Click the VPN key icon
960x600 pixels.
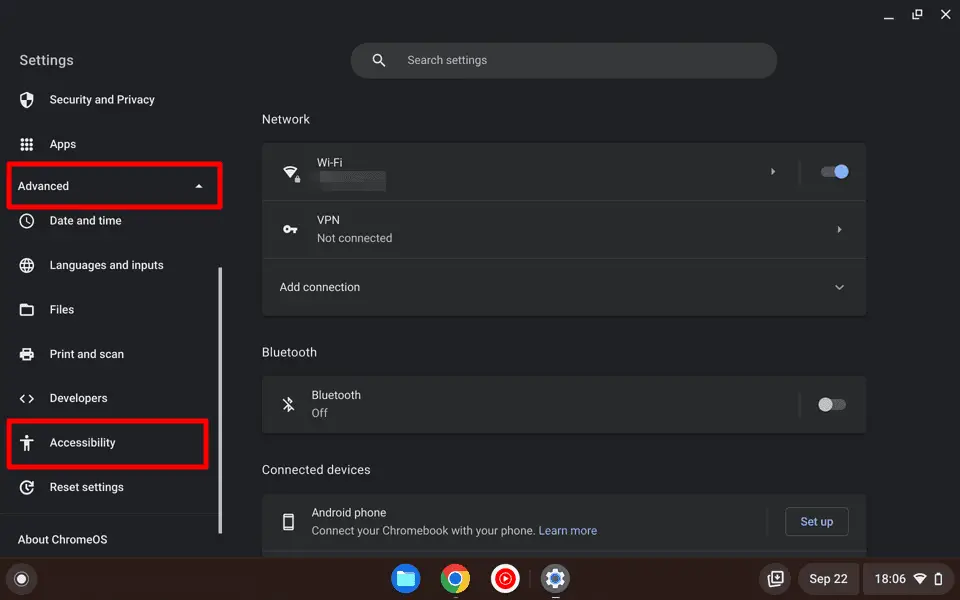pyautogui.click(x=290, y=229)
